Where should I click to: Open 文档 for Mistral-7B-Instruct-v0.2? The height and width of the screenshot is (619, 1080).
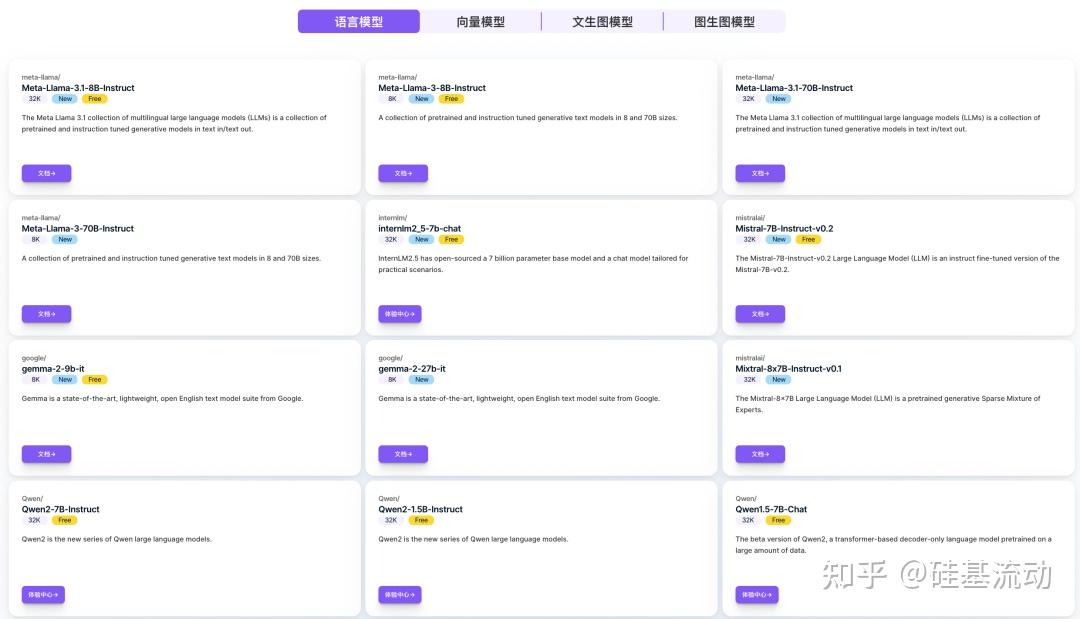pyautogui.click(x=760, y=313)
